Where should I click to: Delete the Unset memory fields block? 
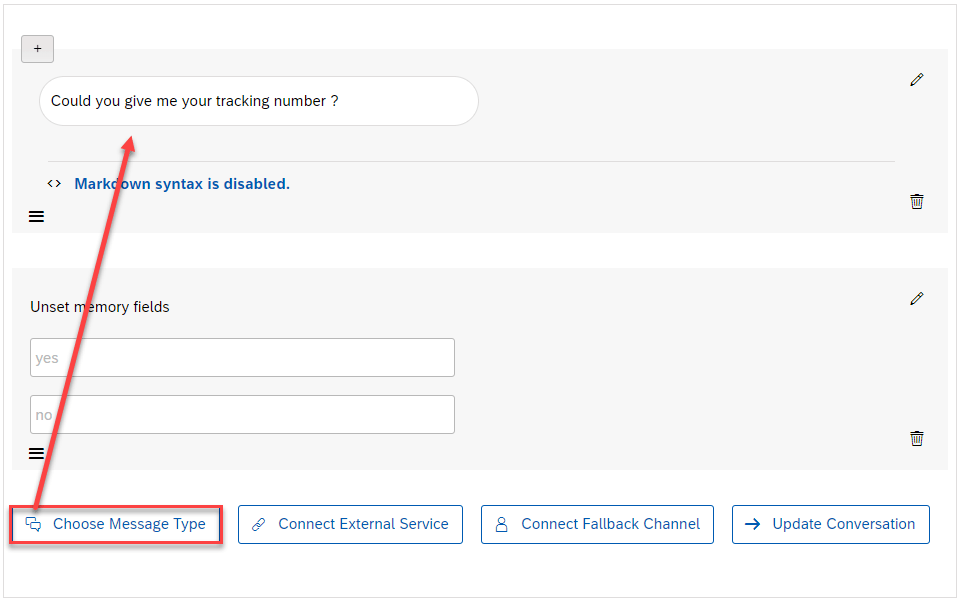tap(916, 438)
